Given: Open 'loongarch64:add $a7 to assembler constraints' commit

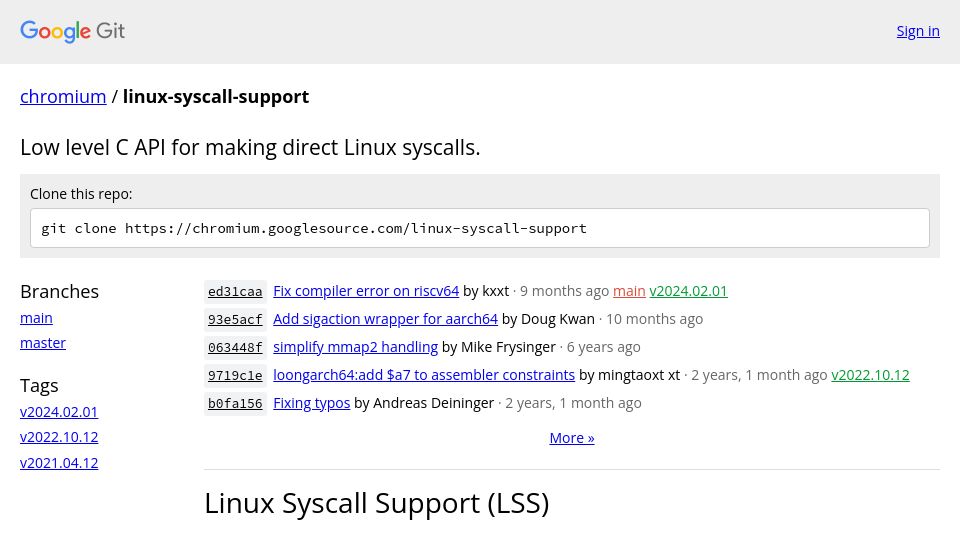Looking at the screenshot, I should click(x=424, y=375).
